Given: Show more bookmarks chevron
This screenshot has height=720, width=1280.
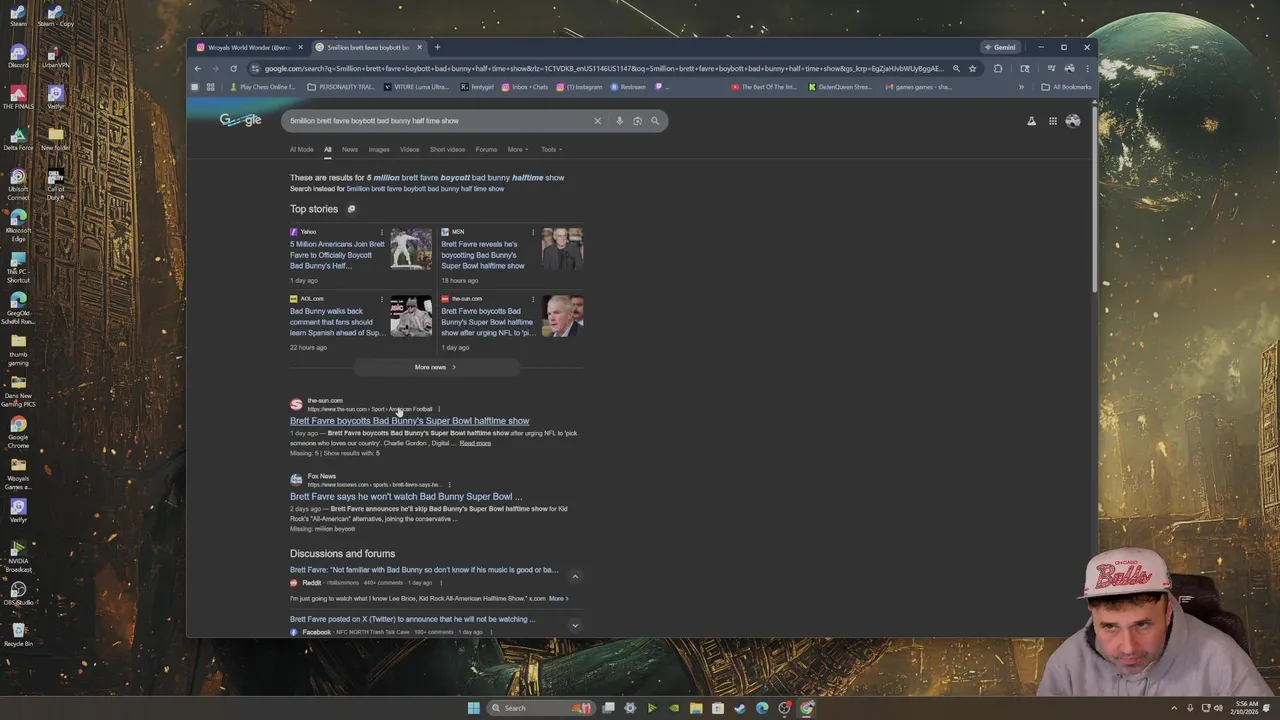Looking at the screenshot, I should coord(1021,87).
